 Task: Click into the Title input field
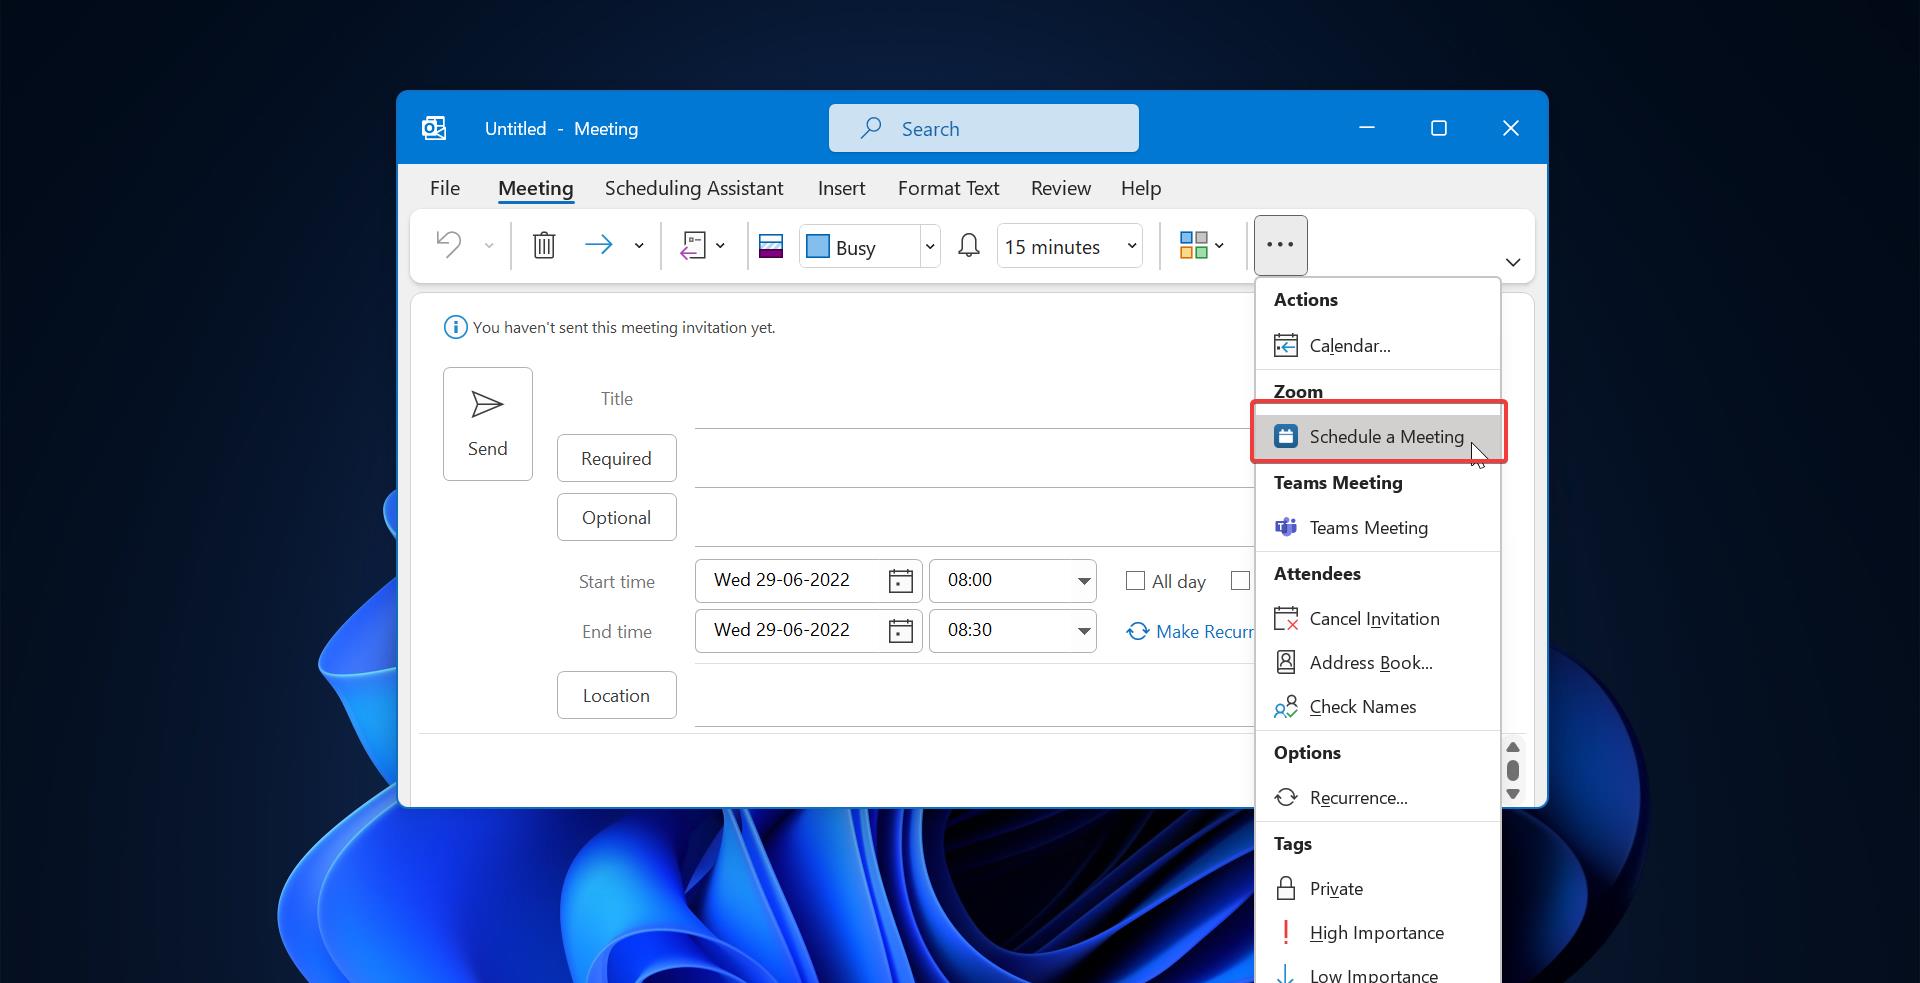coord(975,400)
